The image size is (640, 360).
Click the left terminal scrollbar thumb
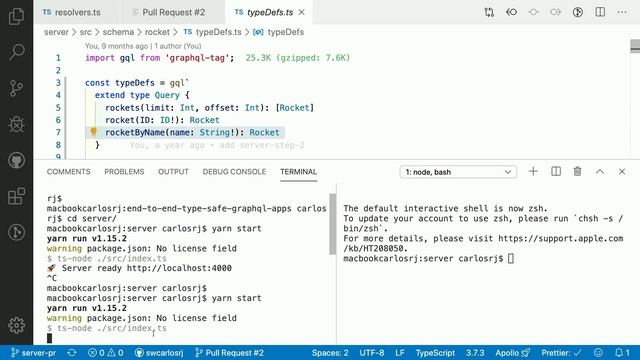point(333,224)
